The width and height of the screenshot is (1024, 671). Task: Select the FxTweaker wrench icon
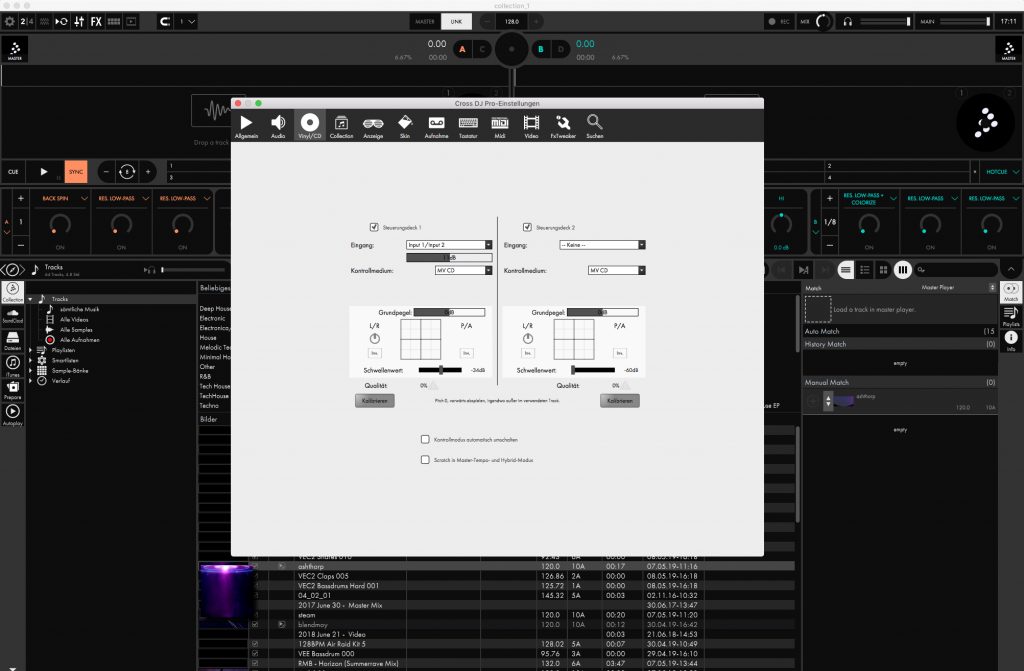tap(562, 122)
